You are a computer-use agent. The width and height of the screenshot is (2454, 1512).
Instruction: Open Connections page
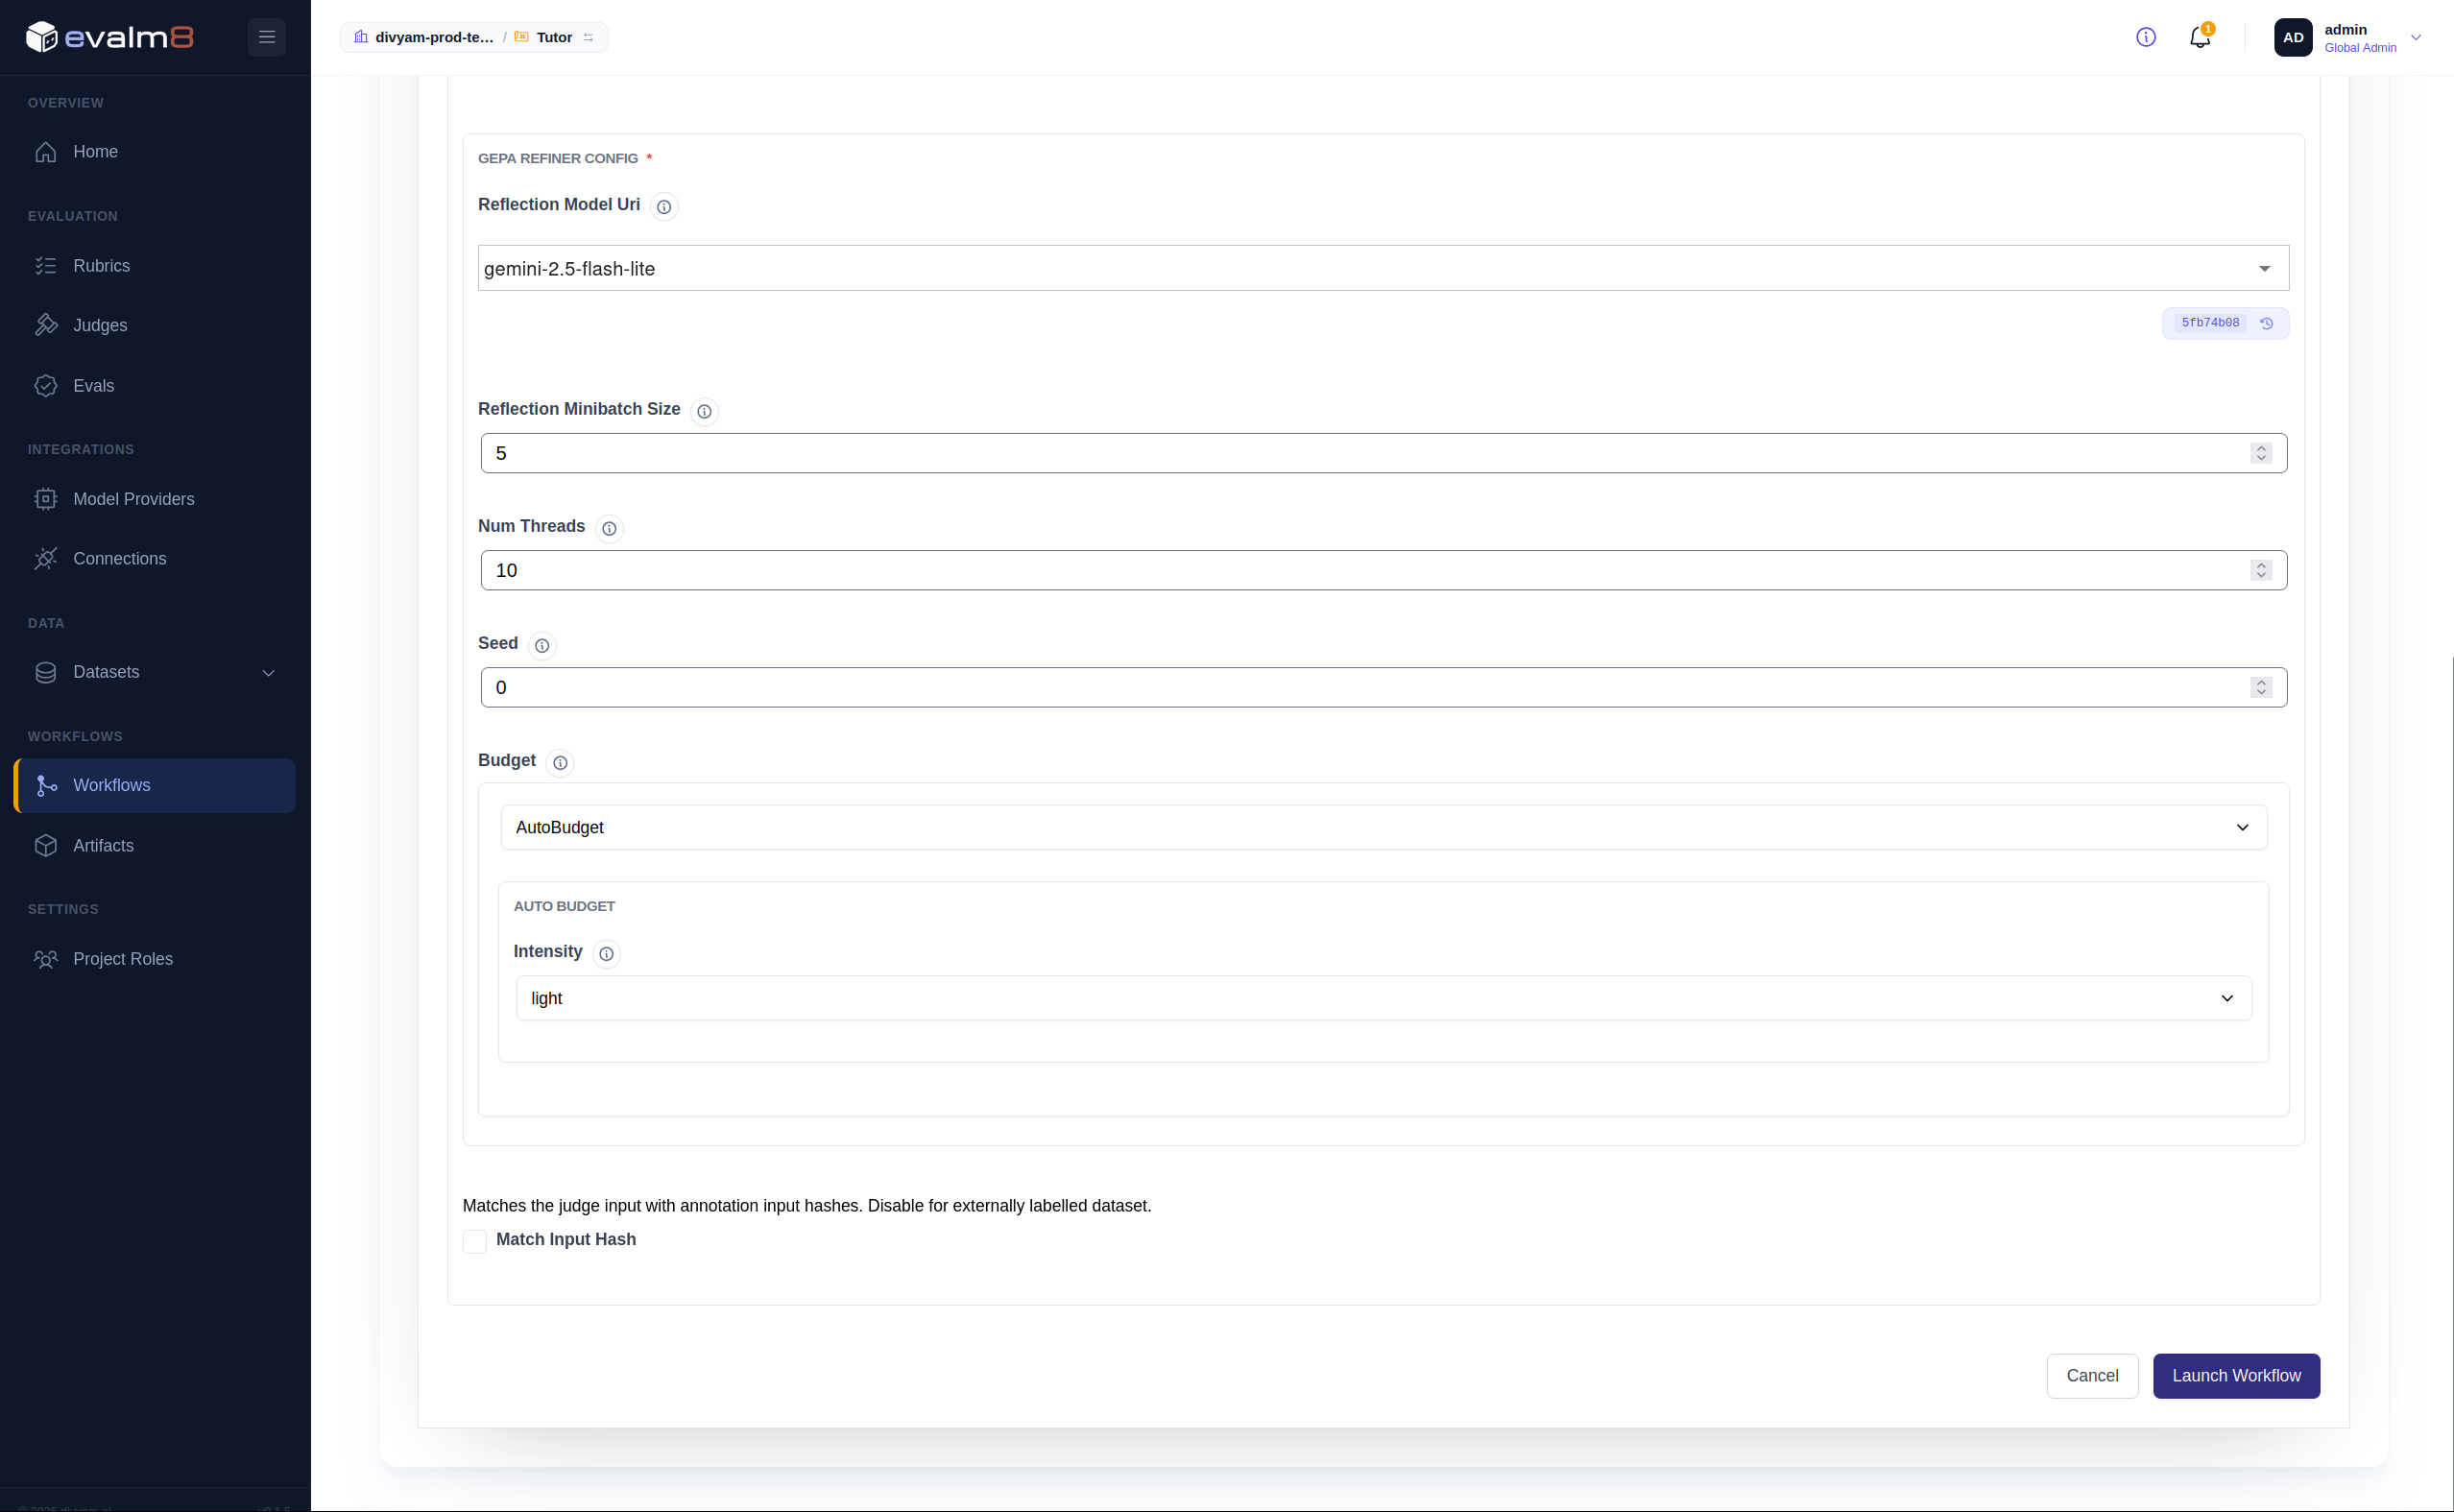pos(155,558)
